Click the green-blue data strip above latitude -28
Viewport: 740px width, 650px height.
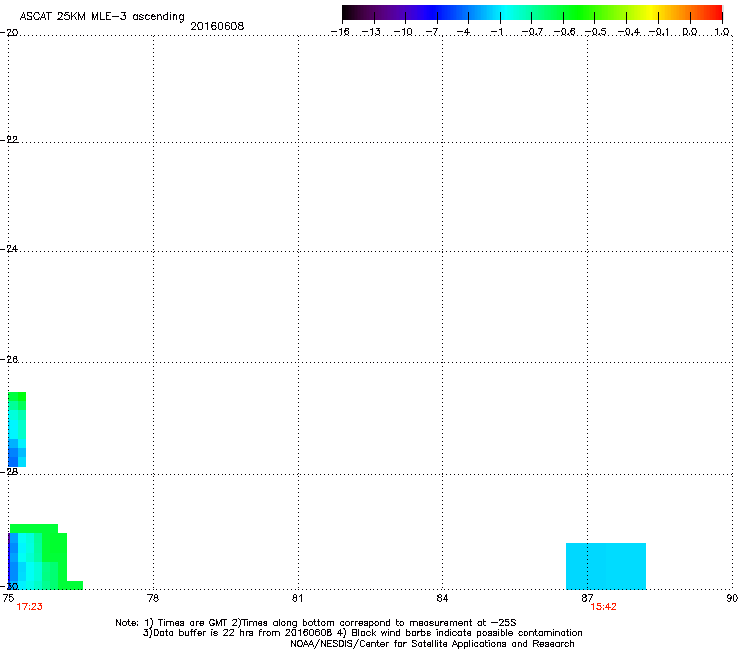[x=17, y=429]
